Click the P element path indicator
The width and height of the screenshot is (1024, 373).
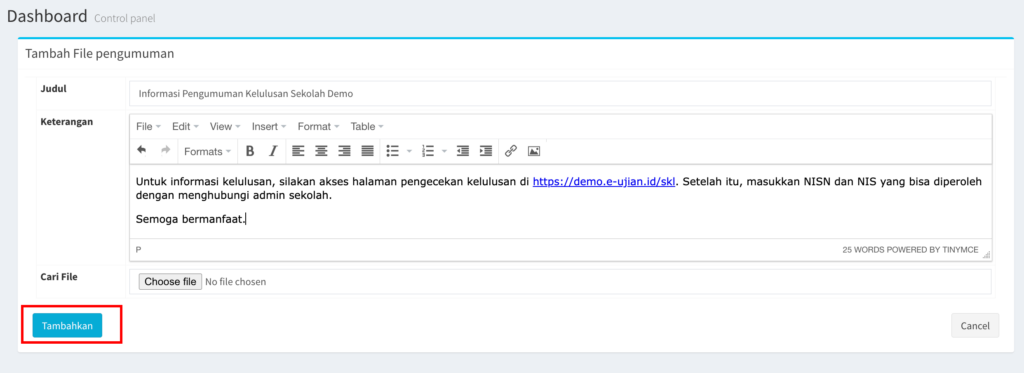(138, 250)
